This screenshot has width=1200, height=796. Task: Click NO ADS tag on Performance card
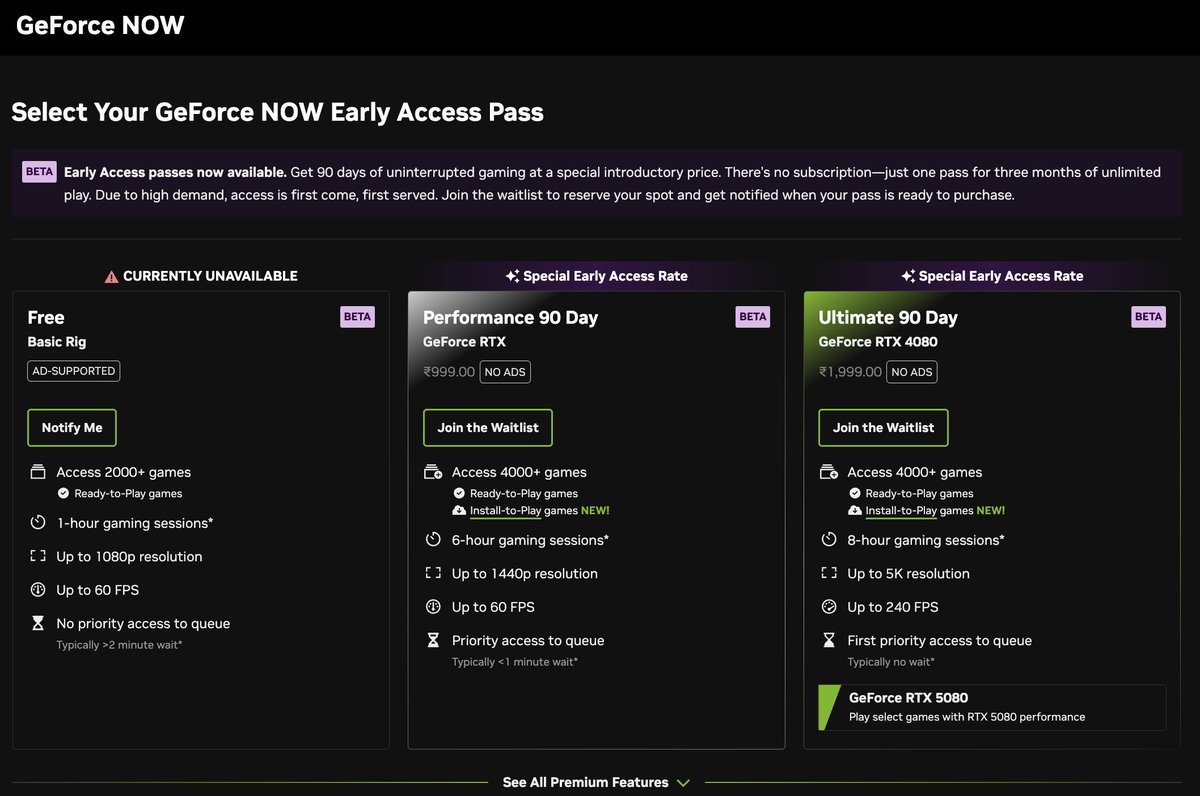[505, 372]
